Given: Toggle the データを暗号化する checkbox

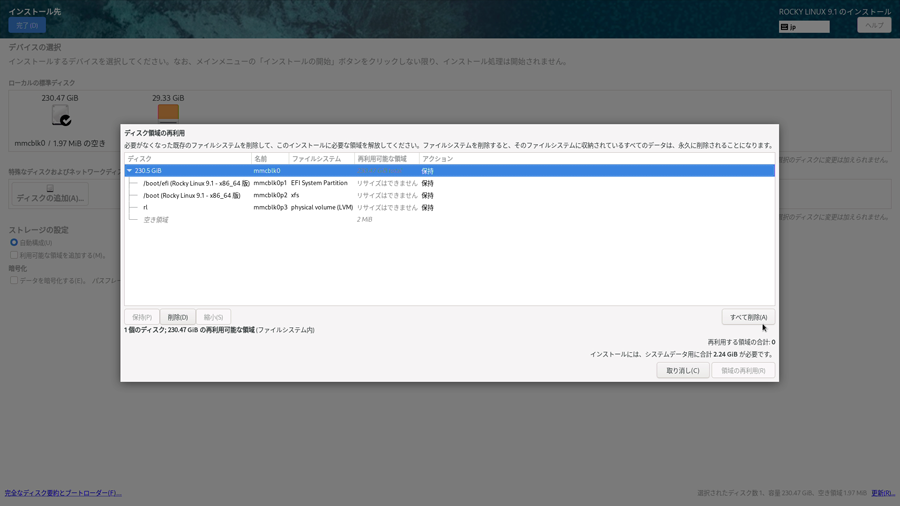Looking at the screenshot, I should [x=14, y=281].
